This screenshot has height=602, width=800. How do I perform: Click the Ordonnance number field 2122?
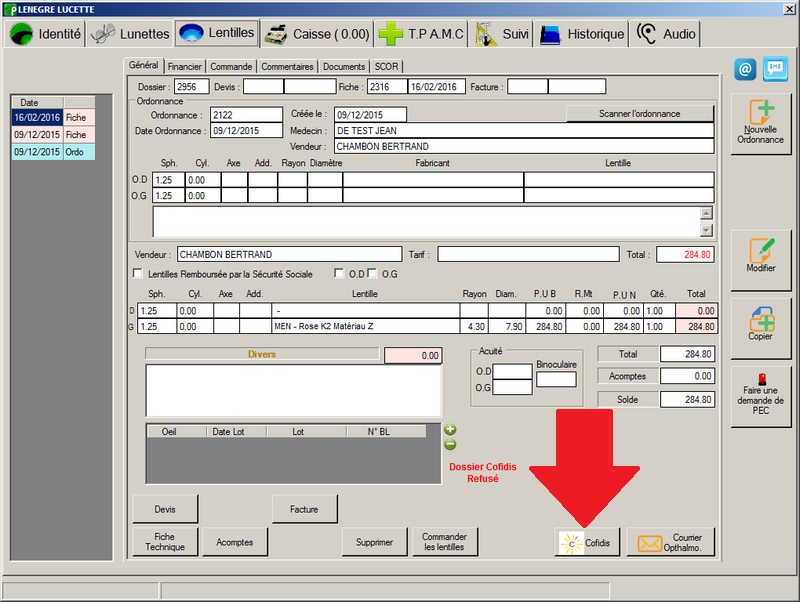[x=246, y=115]
